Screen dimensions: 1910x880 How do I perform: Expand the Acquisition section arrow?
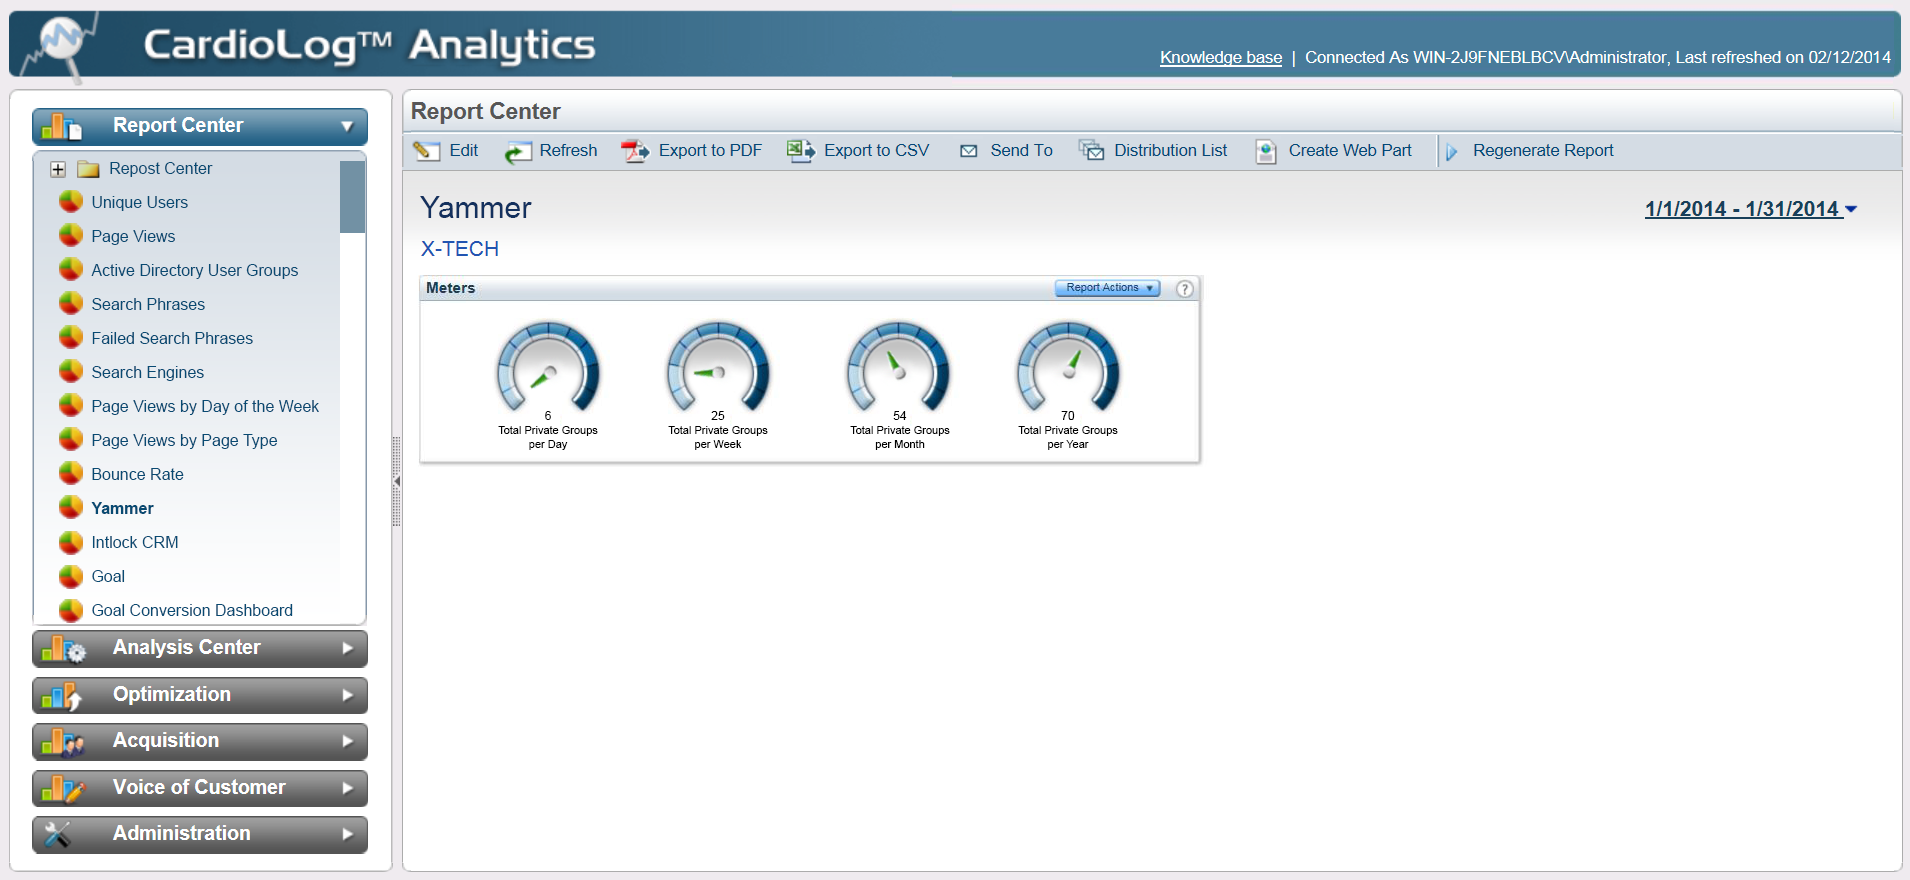coord(348,741)
